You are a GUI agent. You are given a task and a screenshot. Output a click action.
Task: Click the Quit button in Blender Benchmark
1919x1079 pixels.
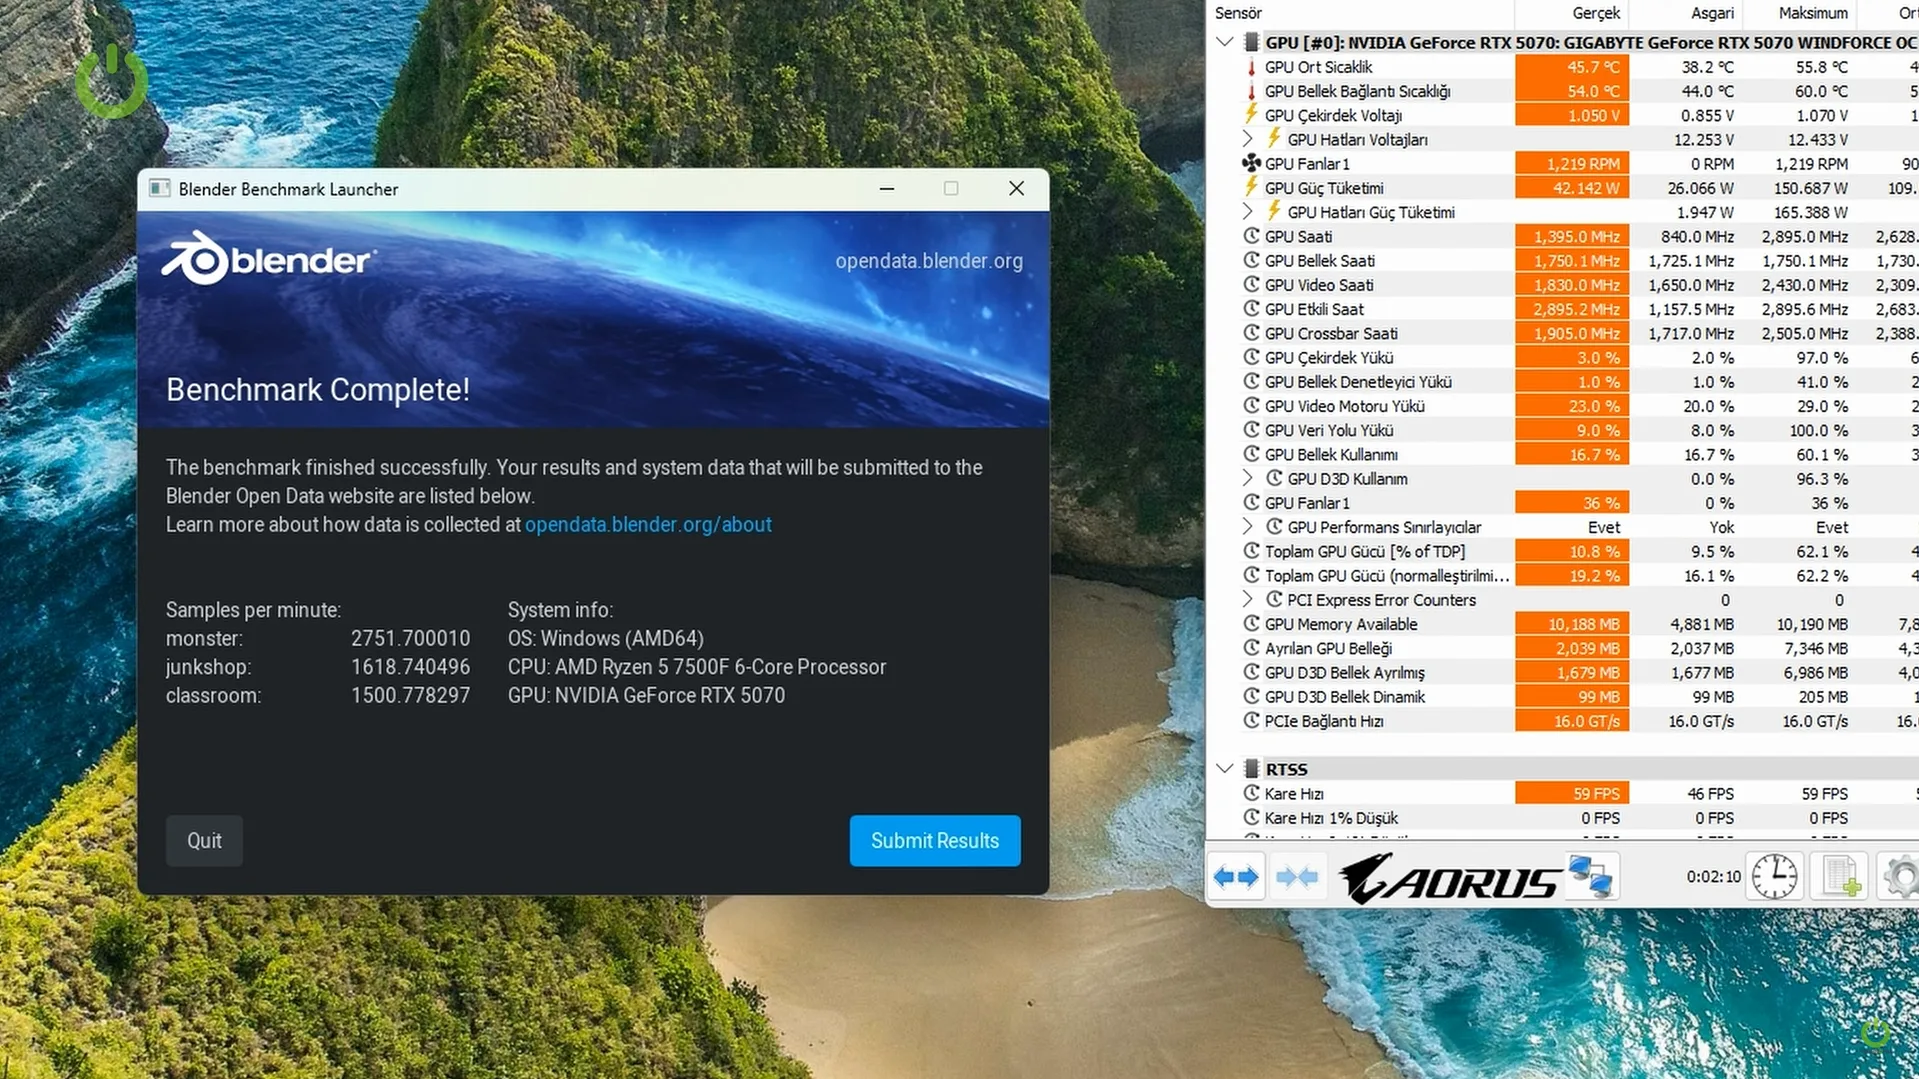[x=204, y=840]
